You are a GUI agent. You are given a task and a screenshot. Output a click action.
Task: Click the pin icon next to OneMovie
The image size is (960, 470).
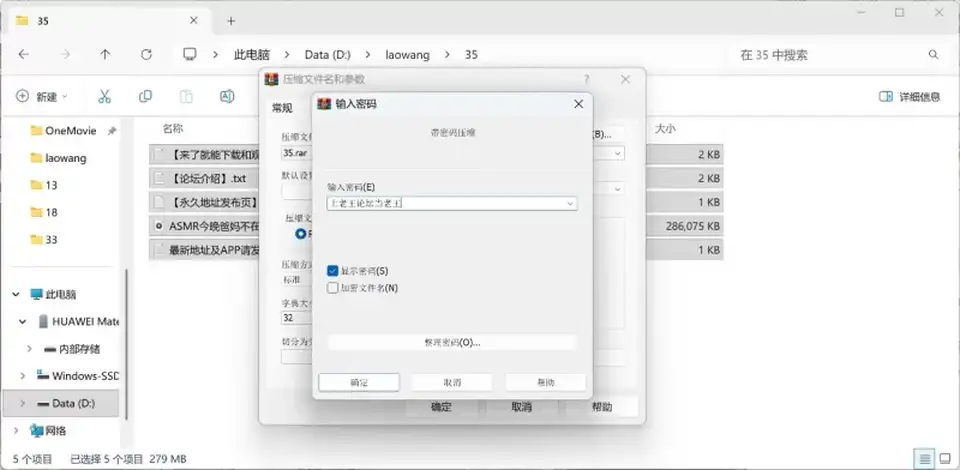click(x=111, y=131)
